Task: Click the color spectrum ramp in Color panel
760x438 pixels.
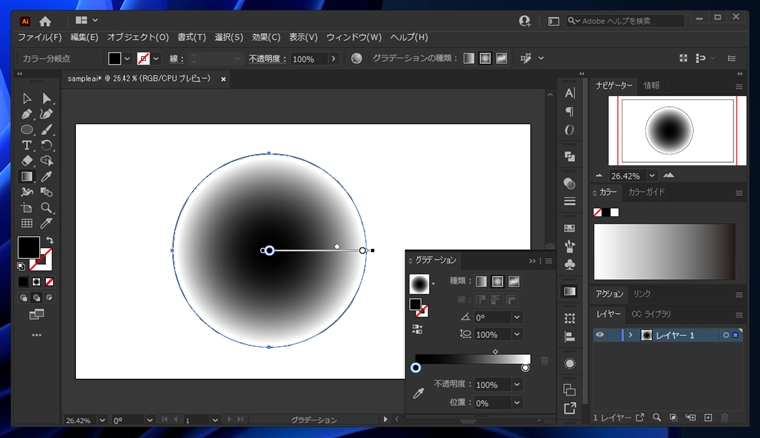Action: pos(665,251)
